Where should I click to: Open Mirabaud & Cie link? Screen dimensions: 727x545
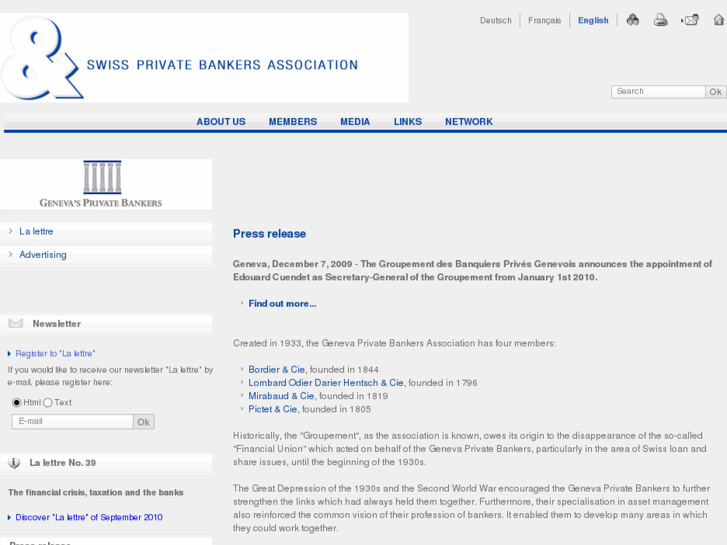[x=281, y=396]
